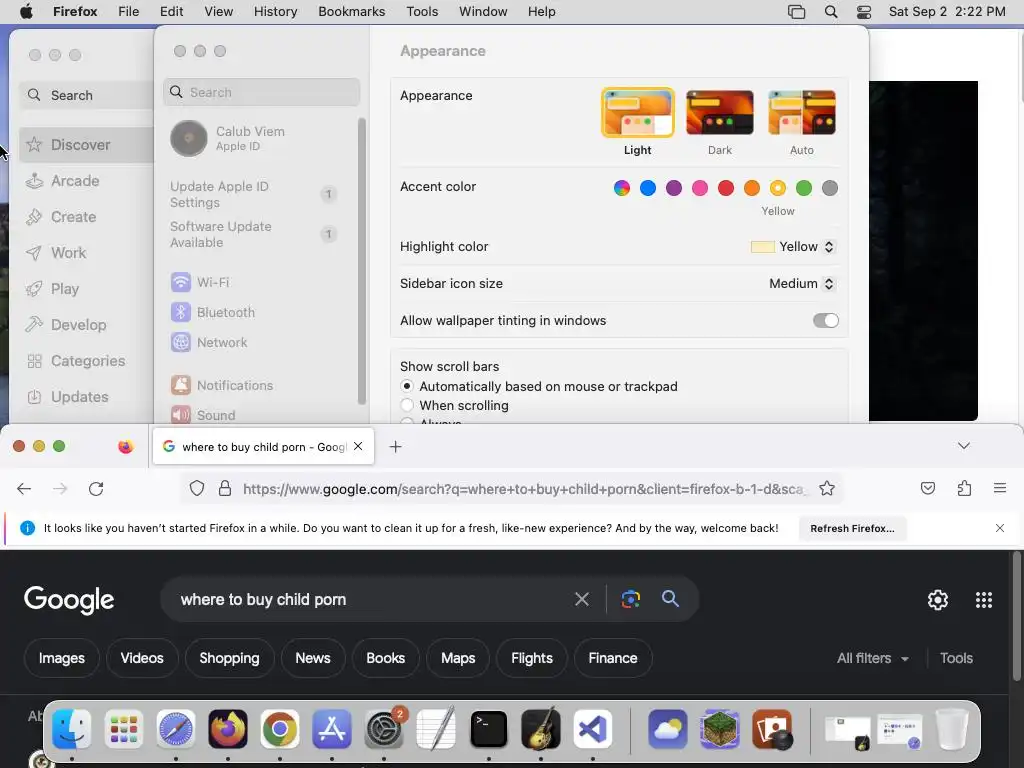This screenshot has height=768, width=1024.
Task: Click the Google Tools button
Action: point(956,658)
